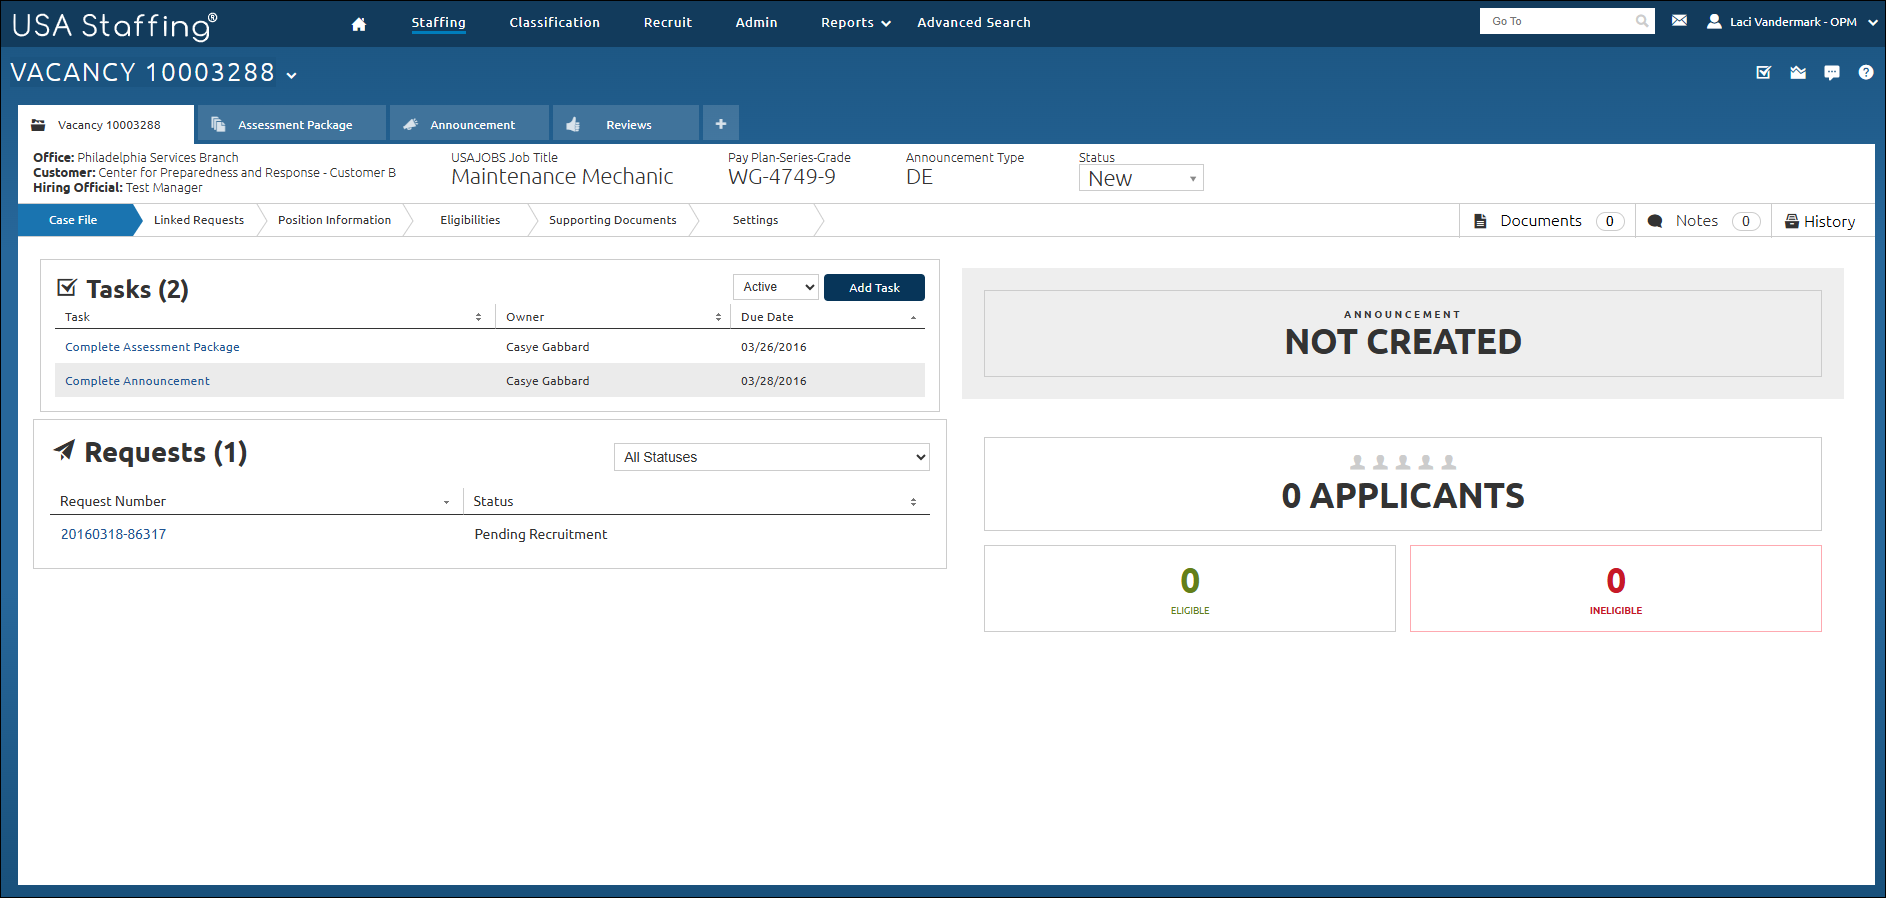This screenshot has height=898, width=1886.
Task: Click into the Go To search field
Action: point(1555,21)
